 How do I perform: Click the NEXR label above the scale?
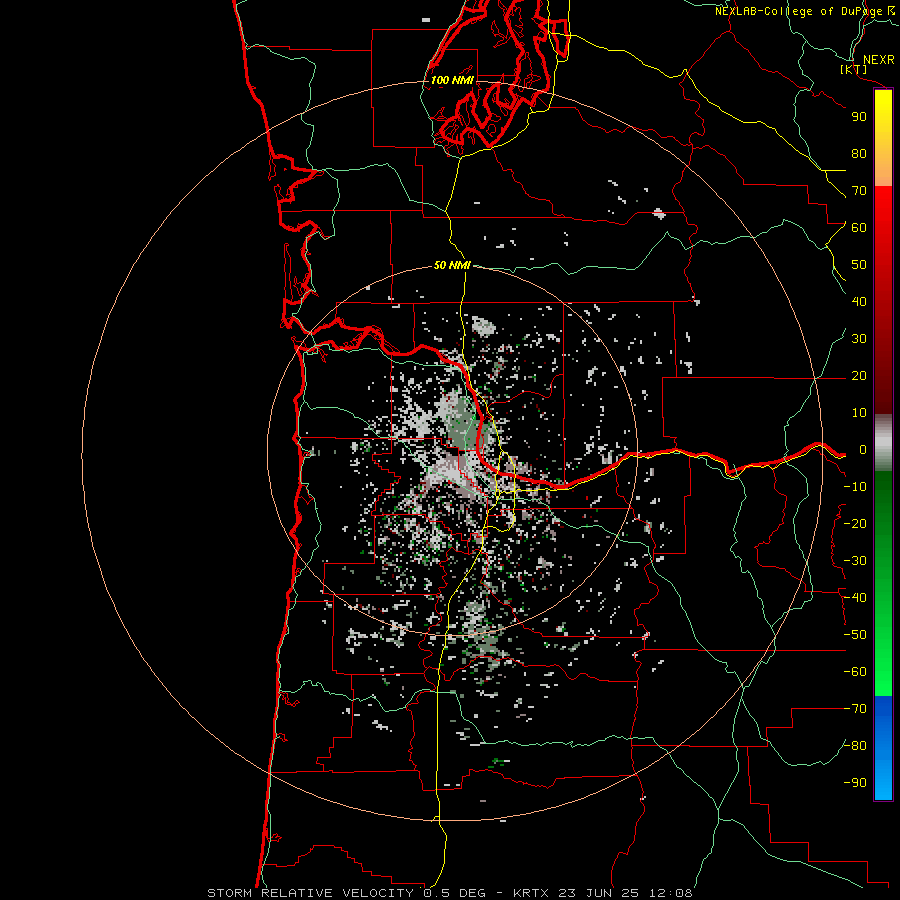coord(878,60)
